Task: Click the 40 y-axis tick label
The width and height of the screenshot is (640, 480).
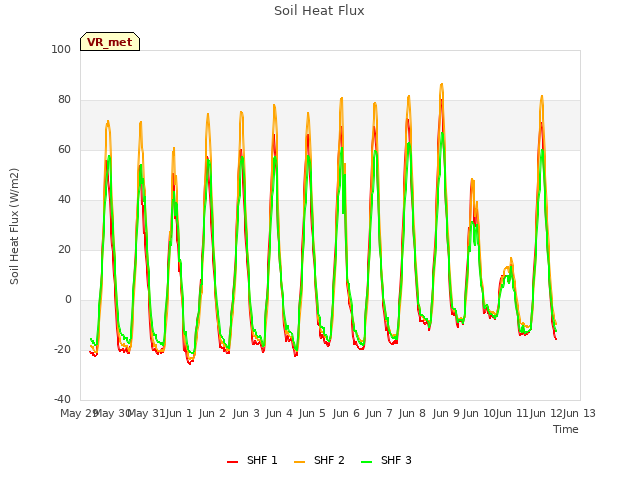Action: 64,200
